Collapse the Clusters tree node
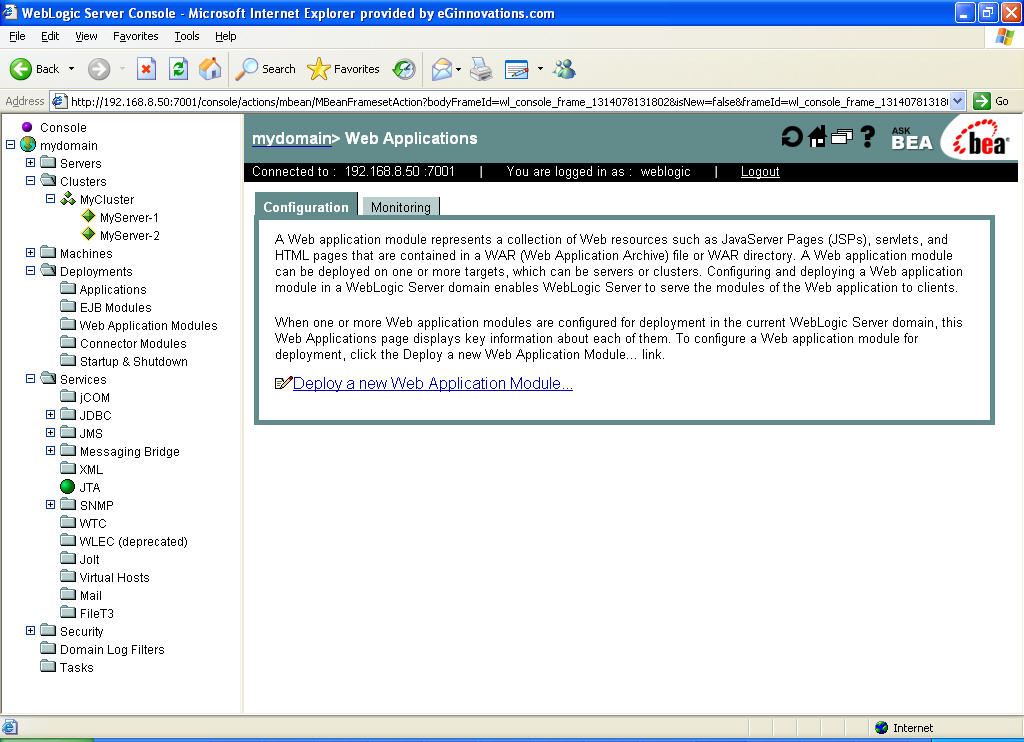 (x=30, y=180)
